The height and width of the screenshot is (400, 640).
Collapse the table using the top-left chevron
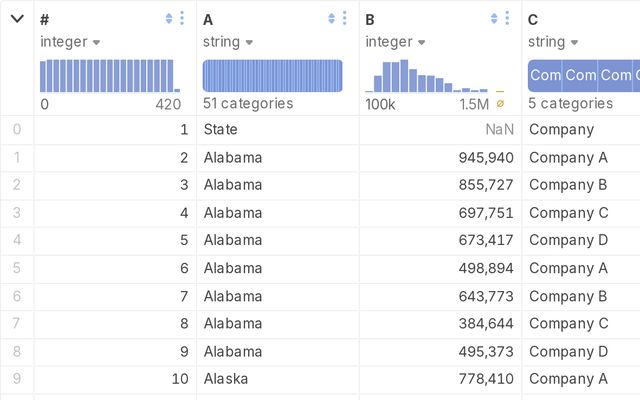pos(17,18)
